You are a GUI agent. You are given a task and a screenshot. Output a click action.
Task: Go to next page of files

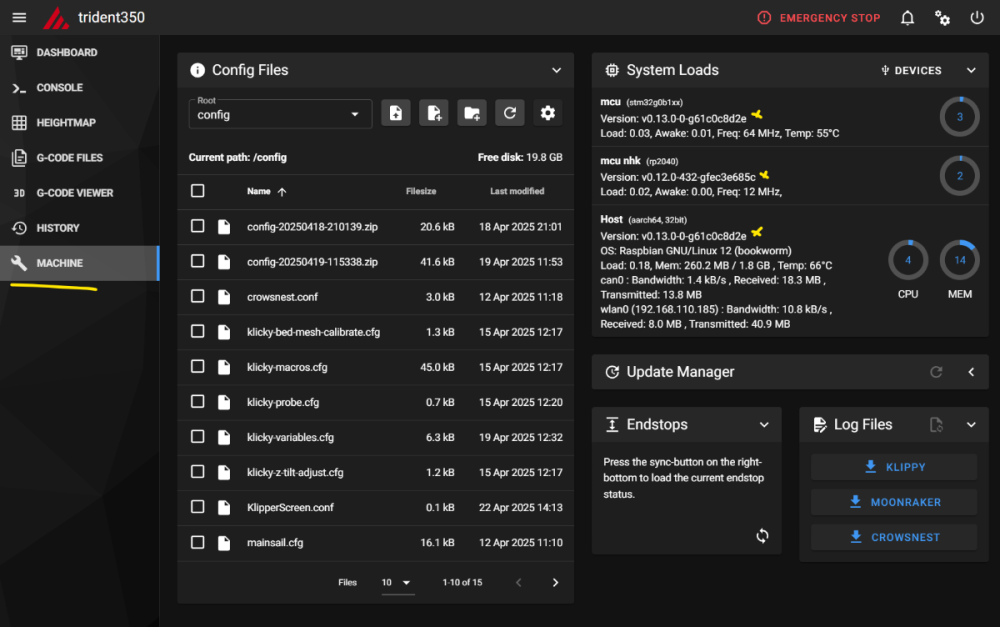pos(555,582)
